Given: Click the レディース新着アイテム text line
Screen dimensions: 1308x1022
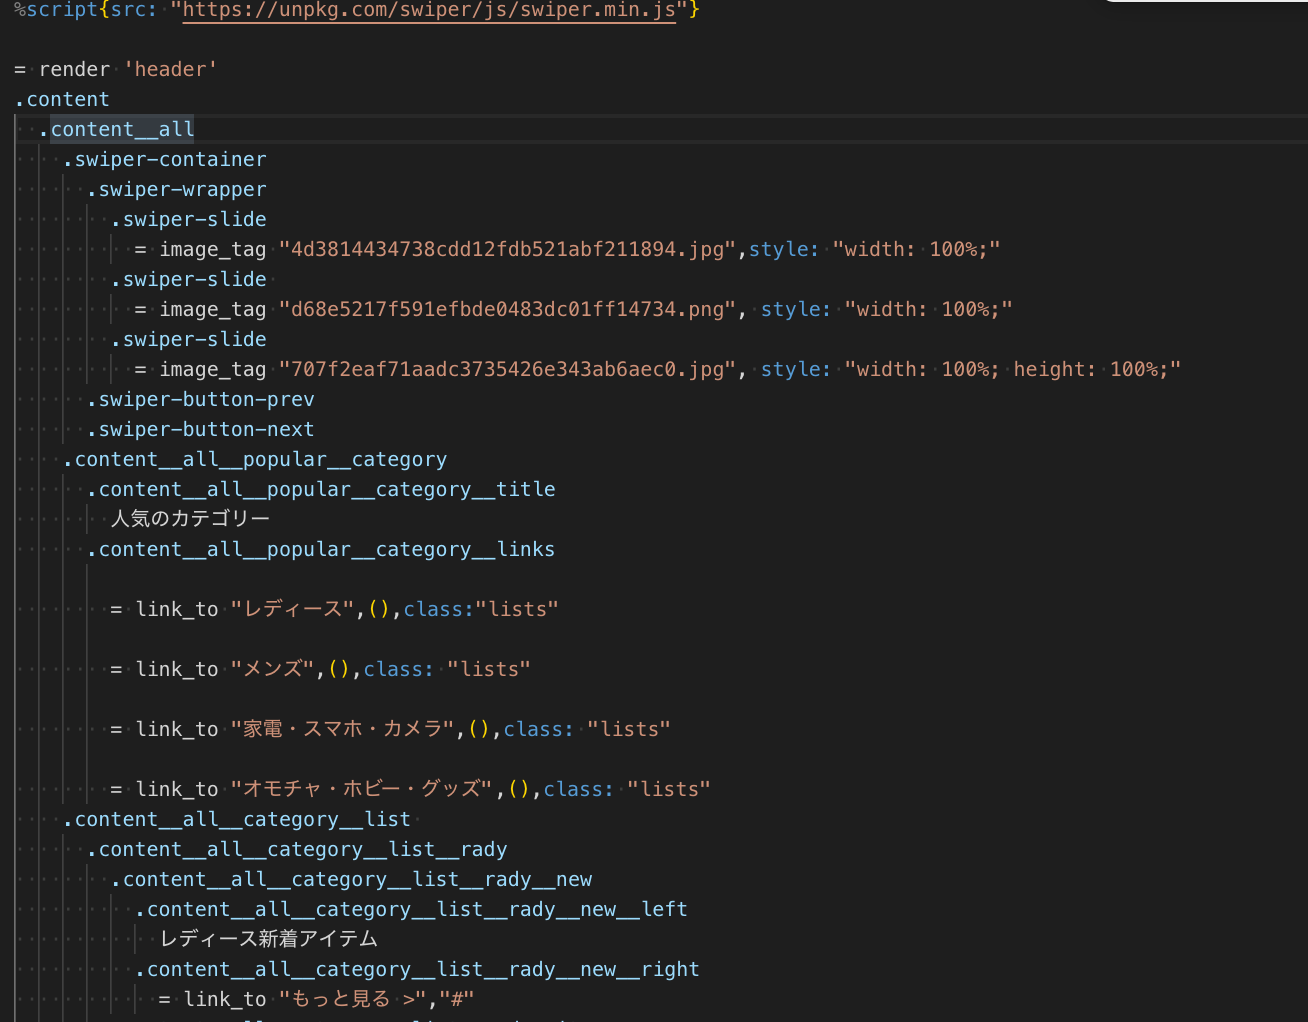Looking at the screenshot, I should 269,938.
